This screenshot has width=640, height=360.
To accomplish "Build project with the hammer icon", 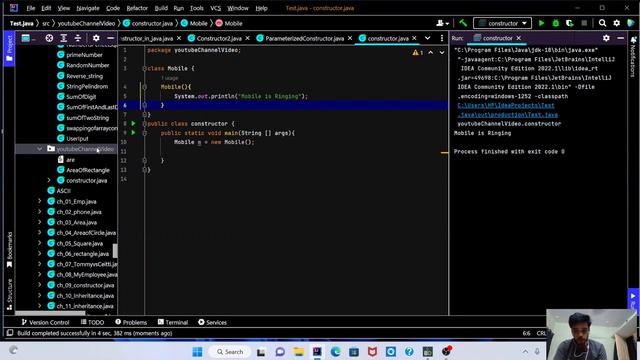I will click(463, 23).
